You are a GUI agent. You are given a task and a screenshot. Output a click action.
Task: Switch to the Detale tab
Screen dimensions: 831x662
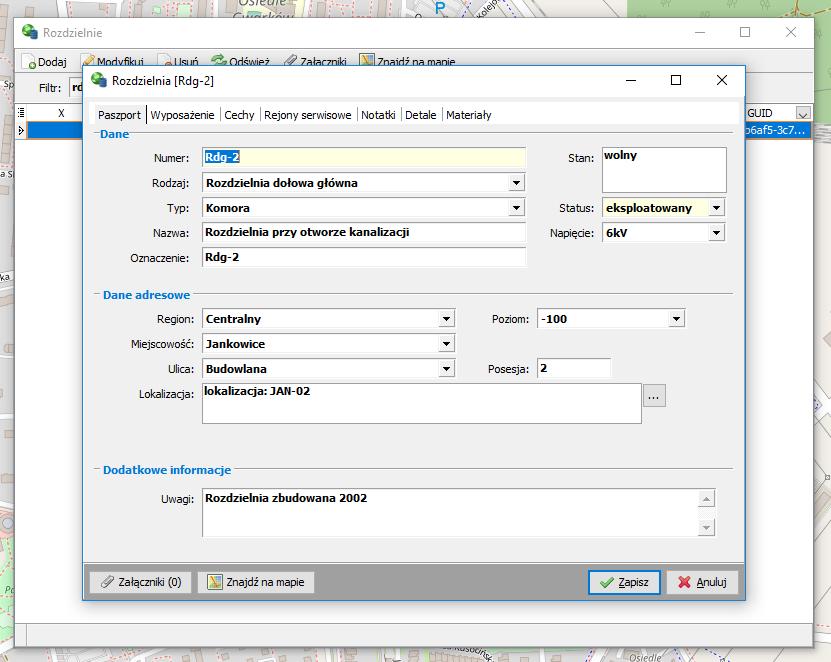421,115
